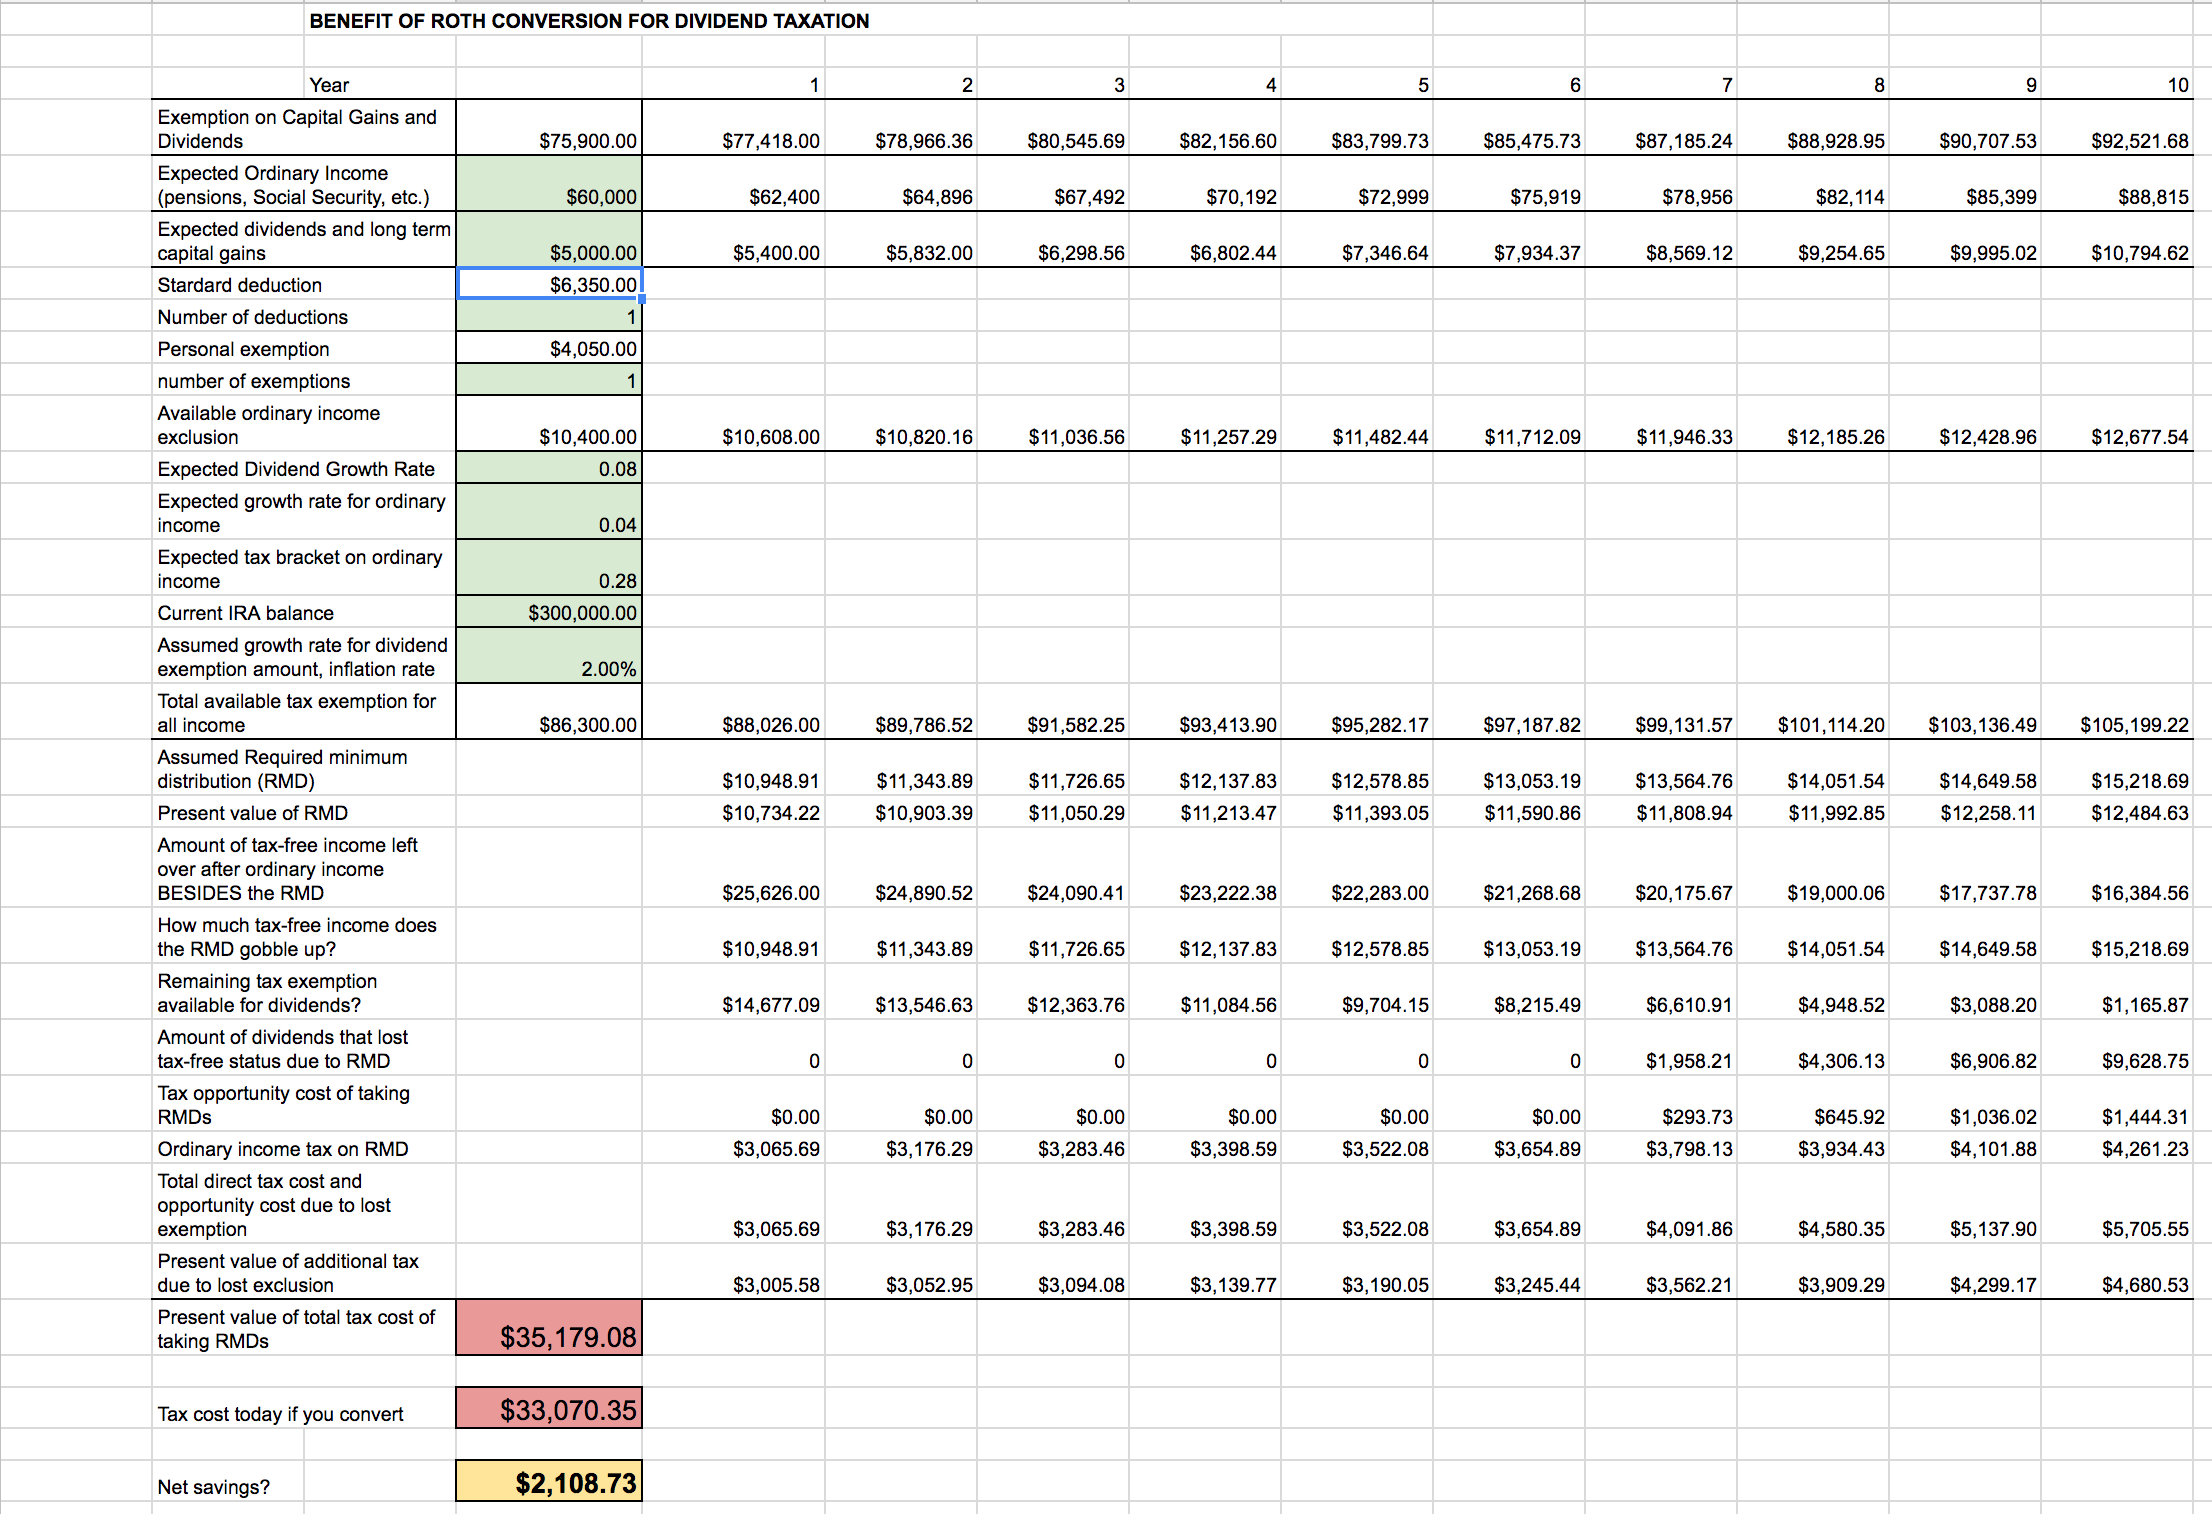Click the Expected Dividend Growth Rate cell 0.08
The height and width of the screenshot is (1514, 2212).
pyautogui.click(x=548, y=468)
